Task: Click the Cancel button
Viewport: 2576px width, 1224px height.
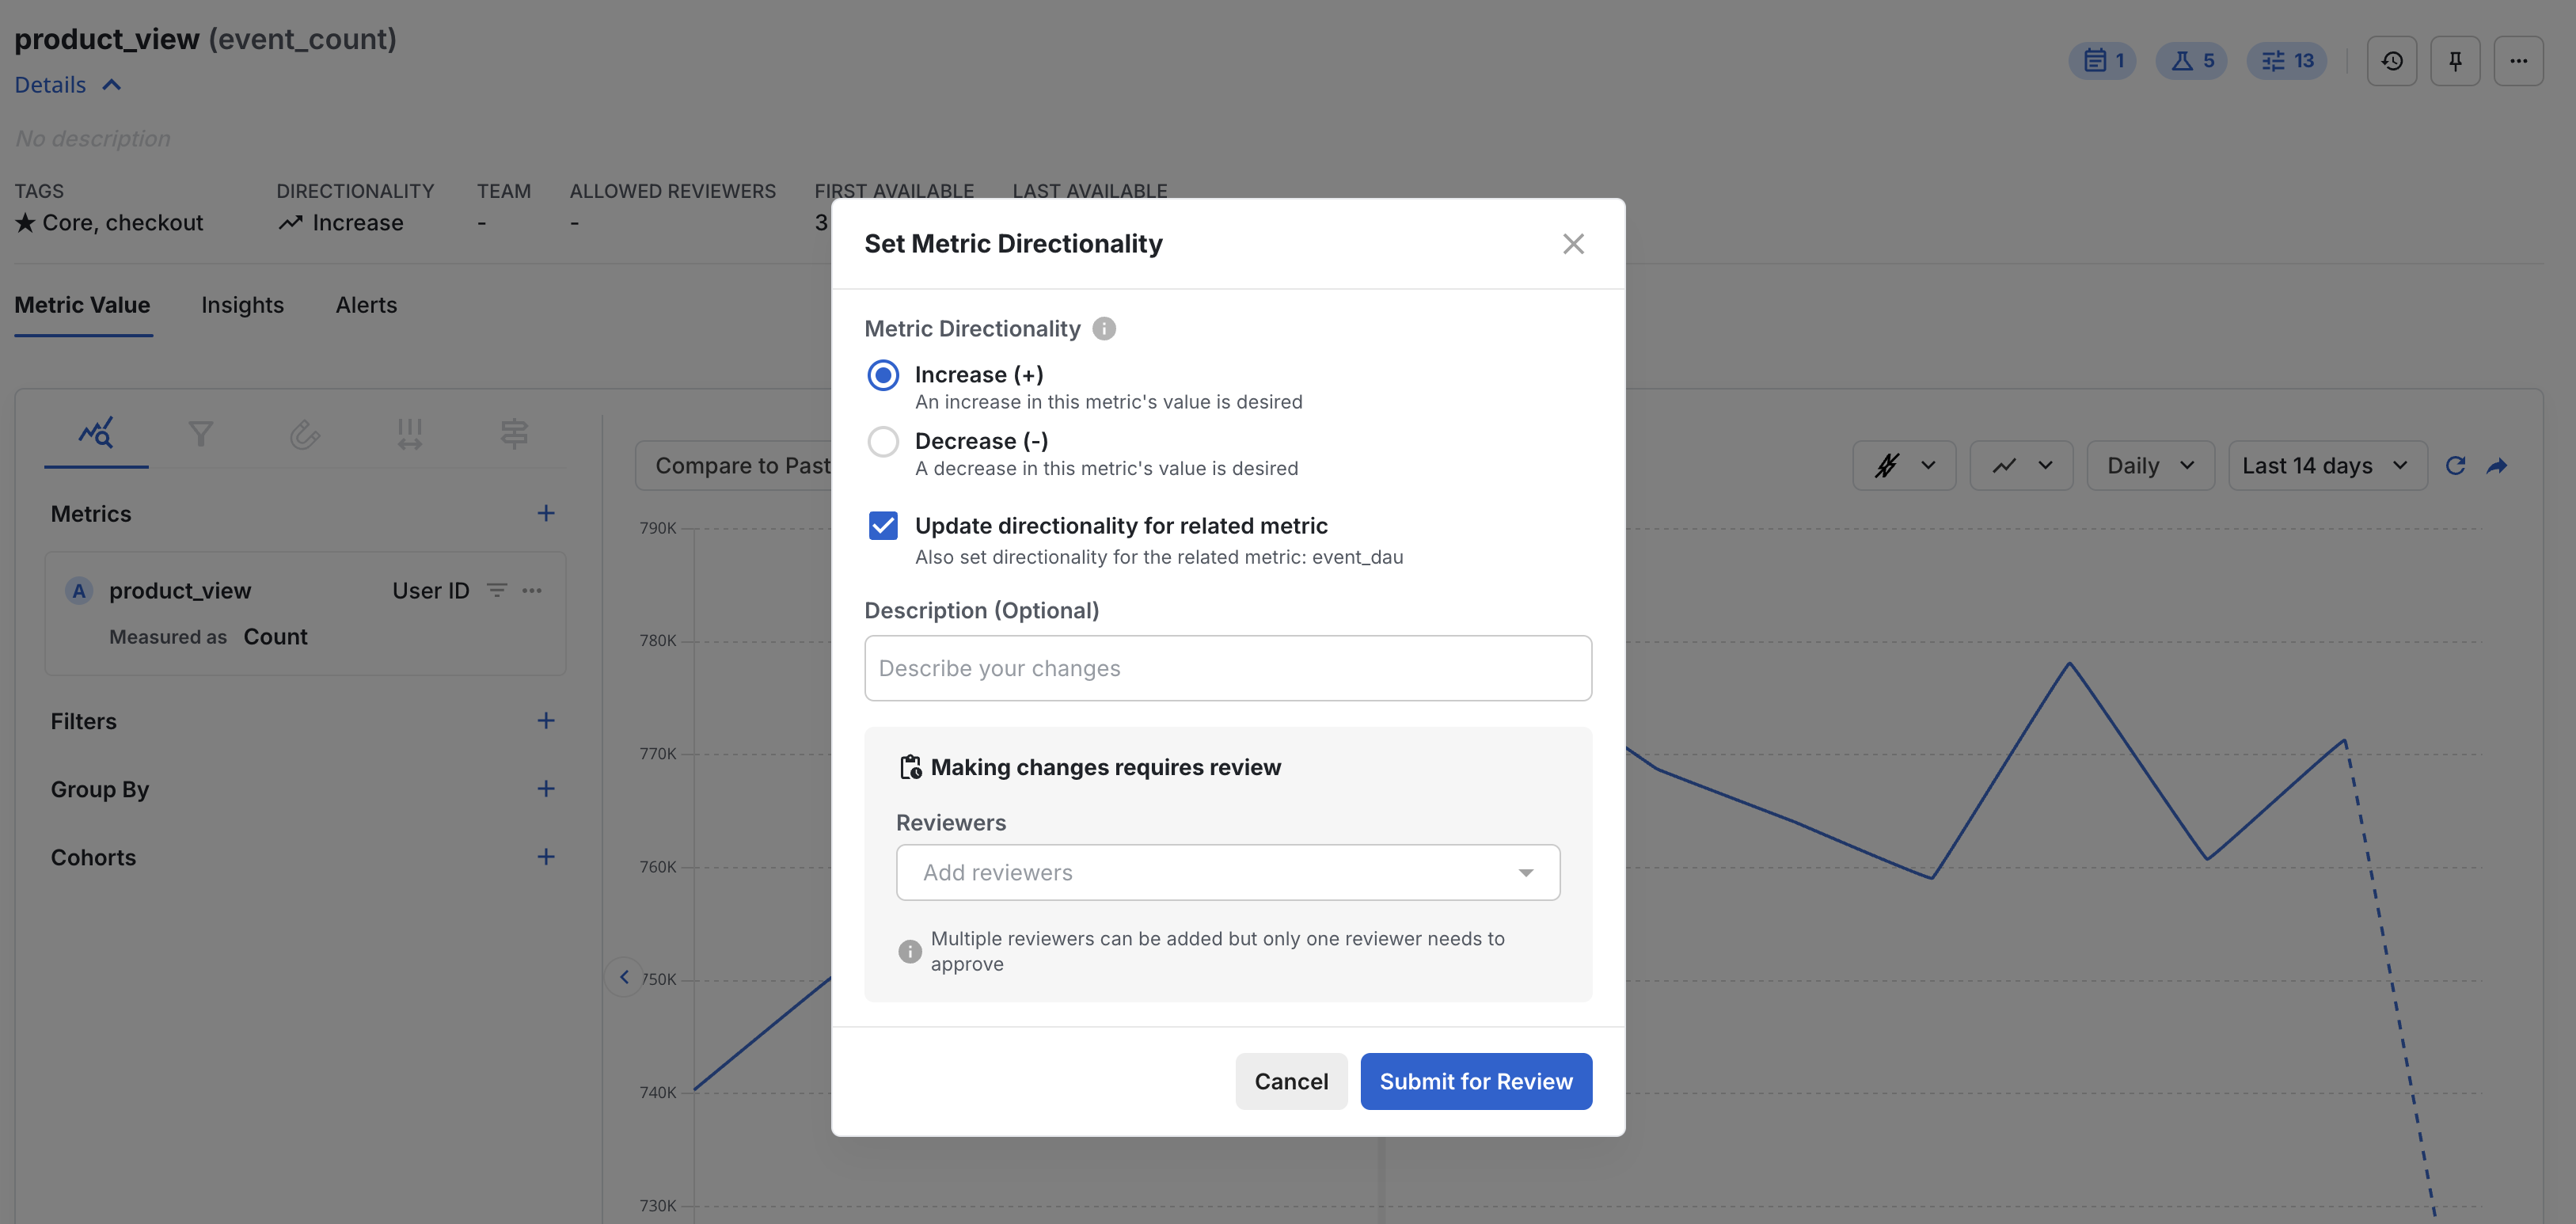Action: 1290,1081
